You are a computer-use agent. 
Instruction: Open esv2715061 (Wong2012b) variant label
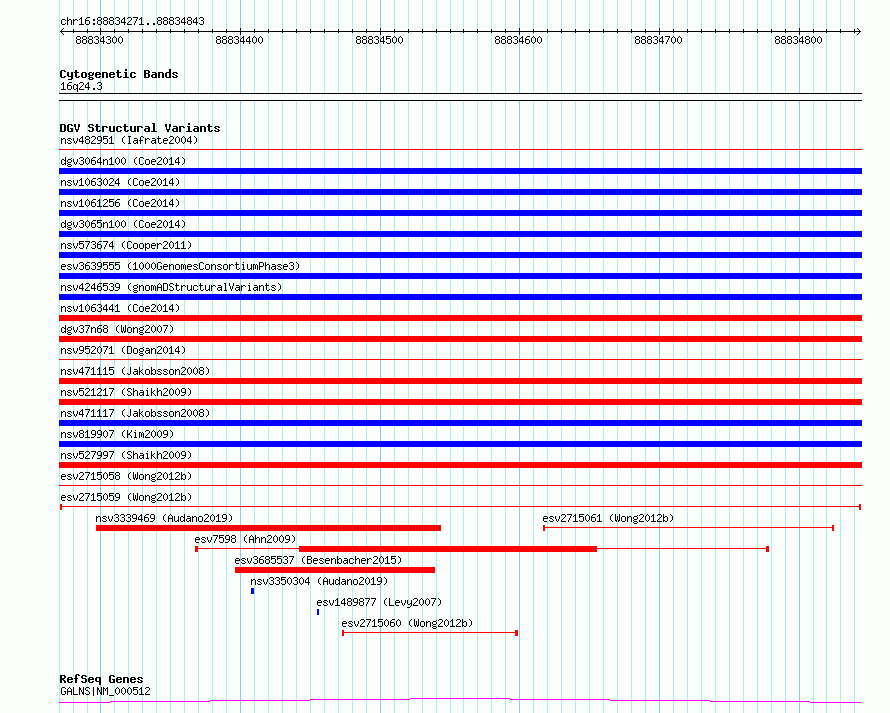[608, 518]
